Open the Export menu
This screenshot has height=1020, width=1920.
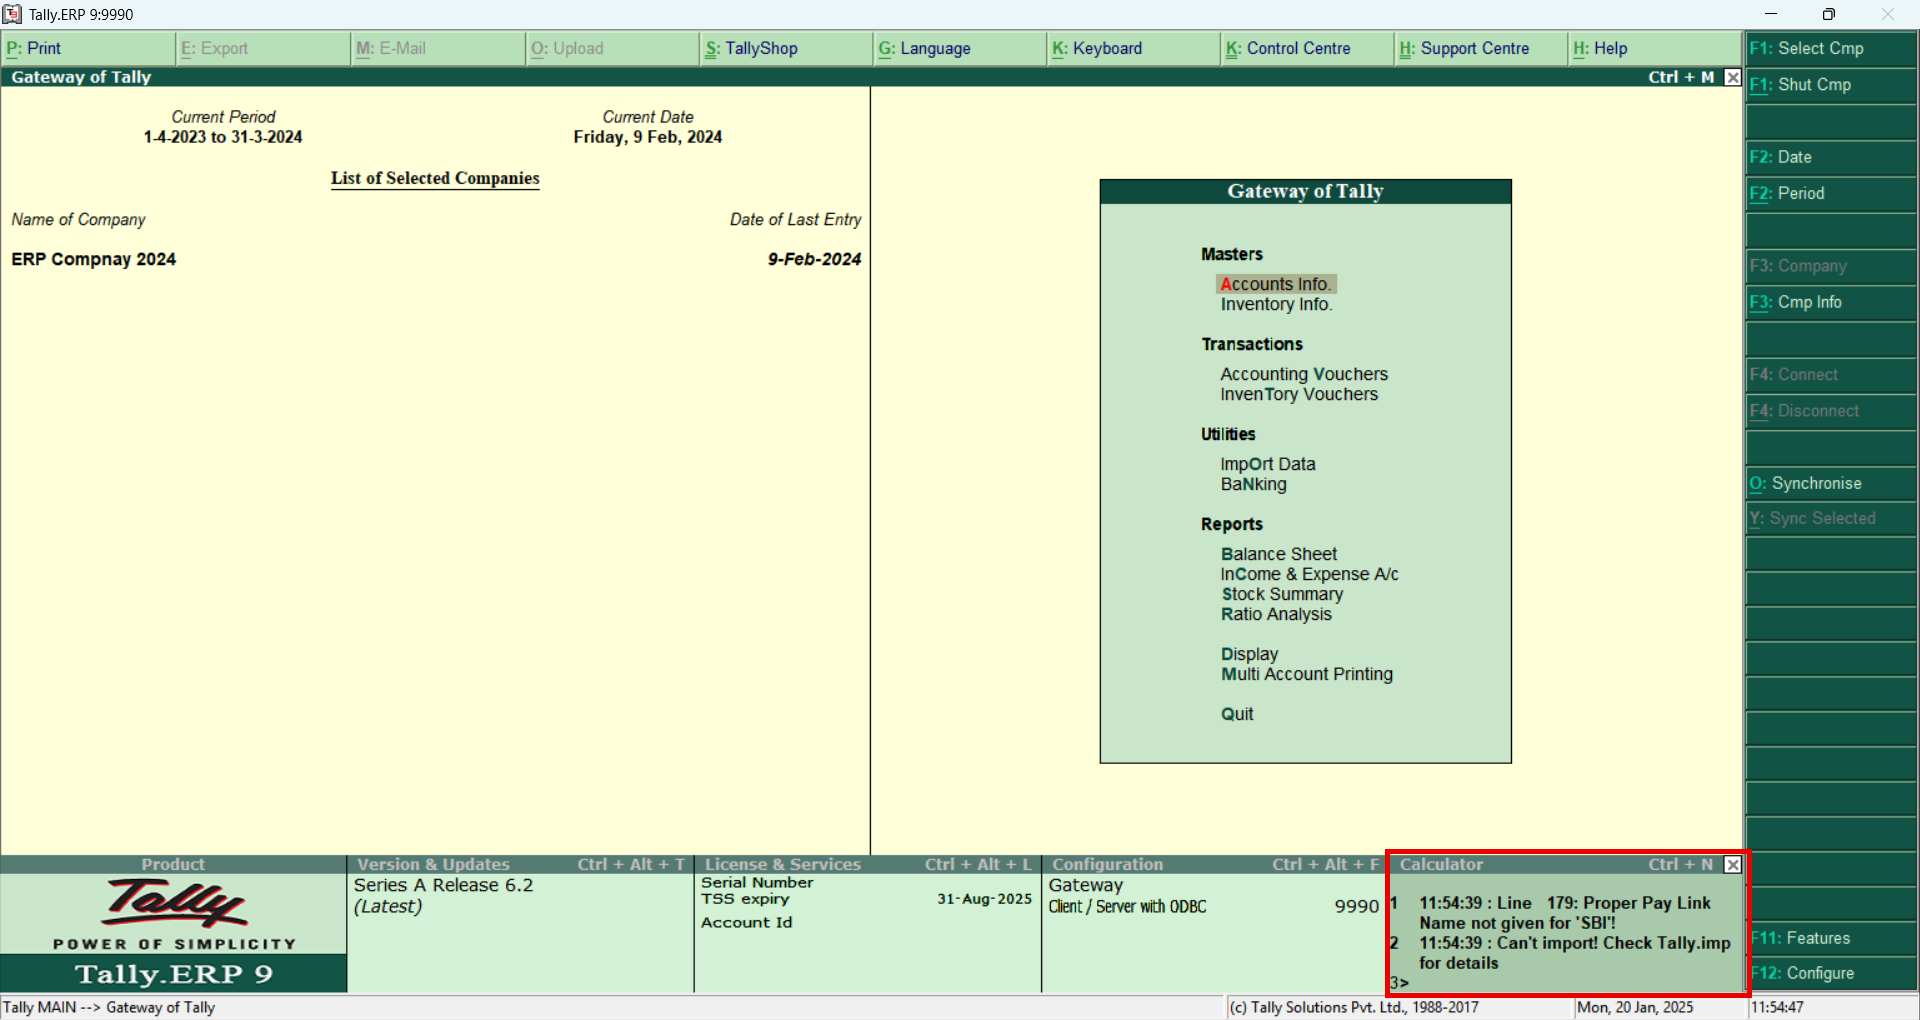[x=264, y=48]
